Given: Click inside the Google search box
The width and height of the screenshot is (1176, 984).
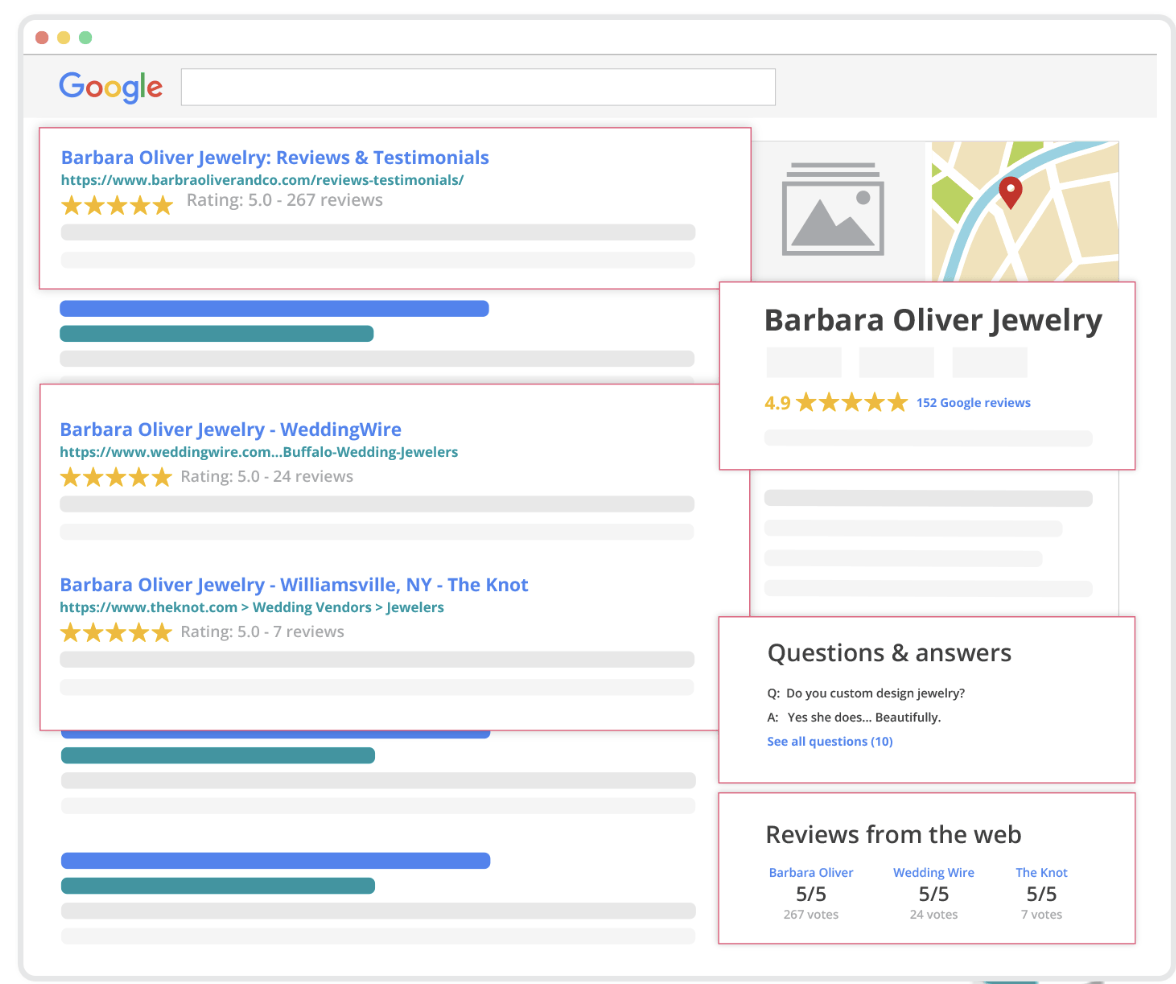Looking at the screenshot, I should click(x=478, y=87).
